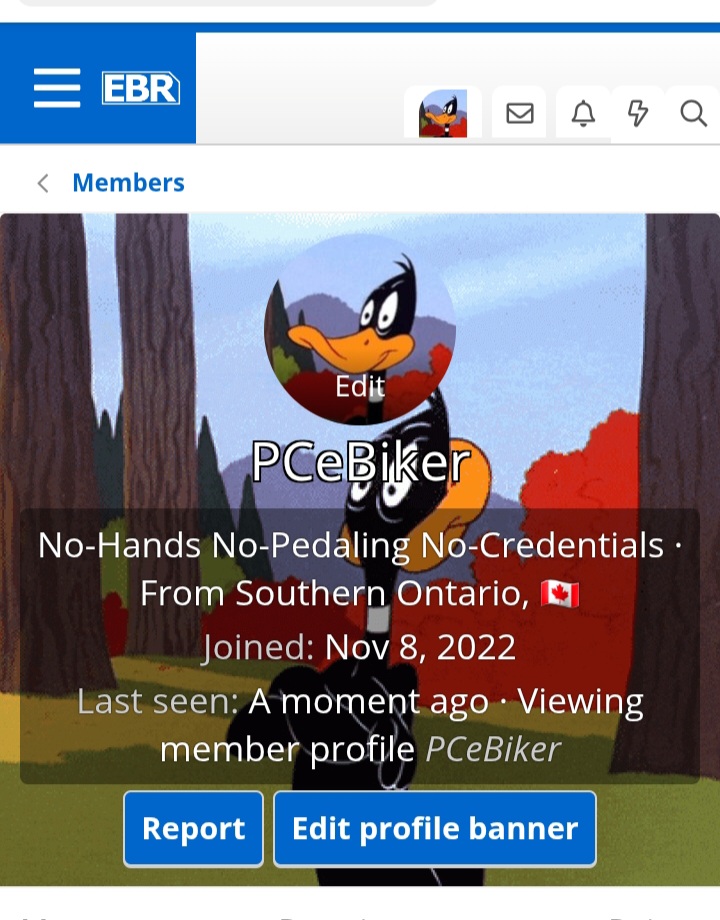The width and height of the screenshot is (720, 920).
Task: Click the Edit profile banner button
Action: [x=435, y=828]
